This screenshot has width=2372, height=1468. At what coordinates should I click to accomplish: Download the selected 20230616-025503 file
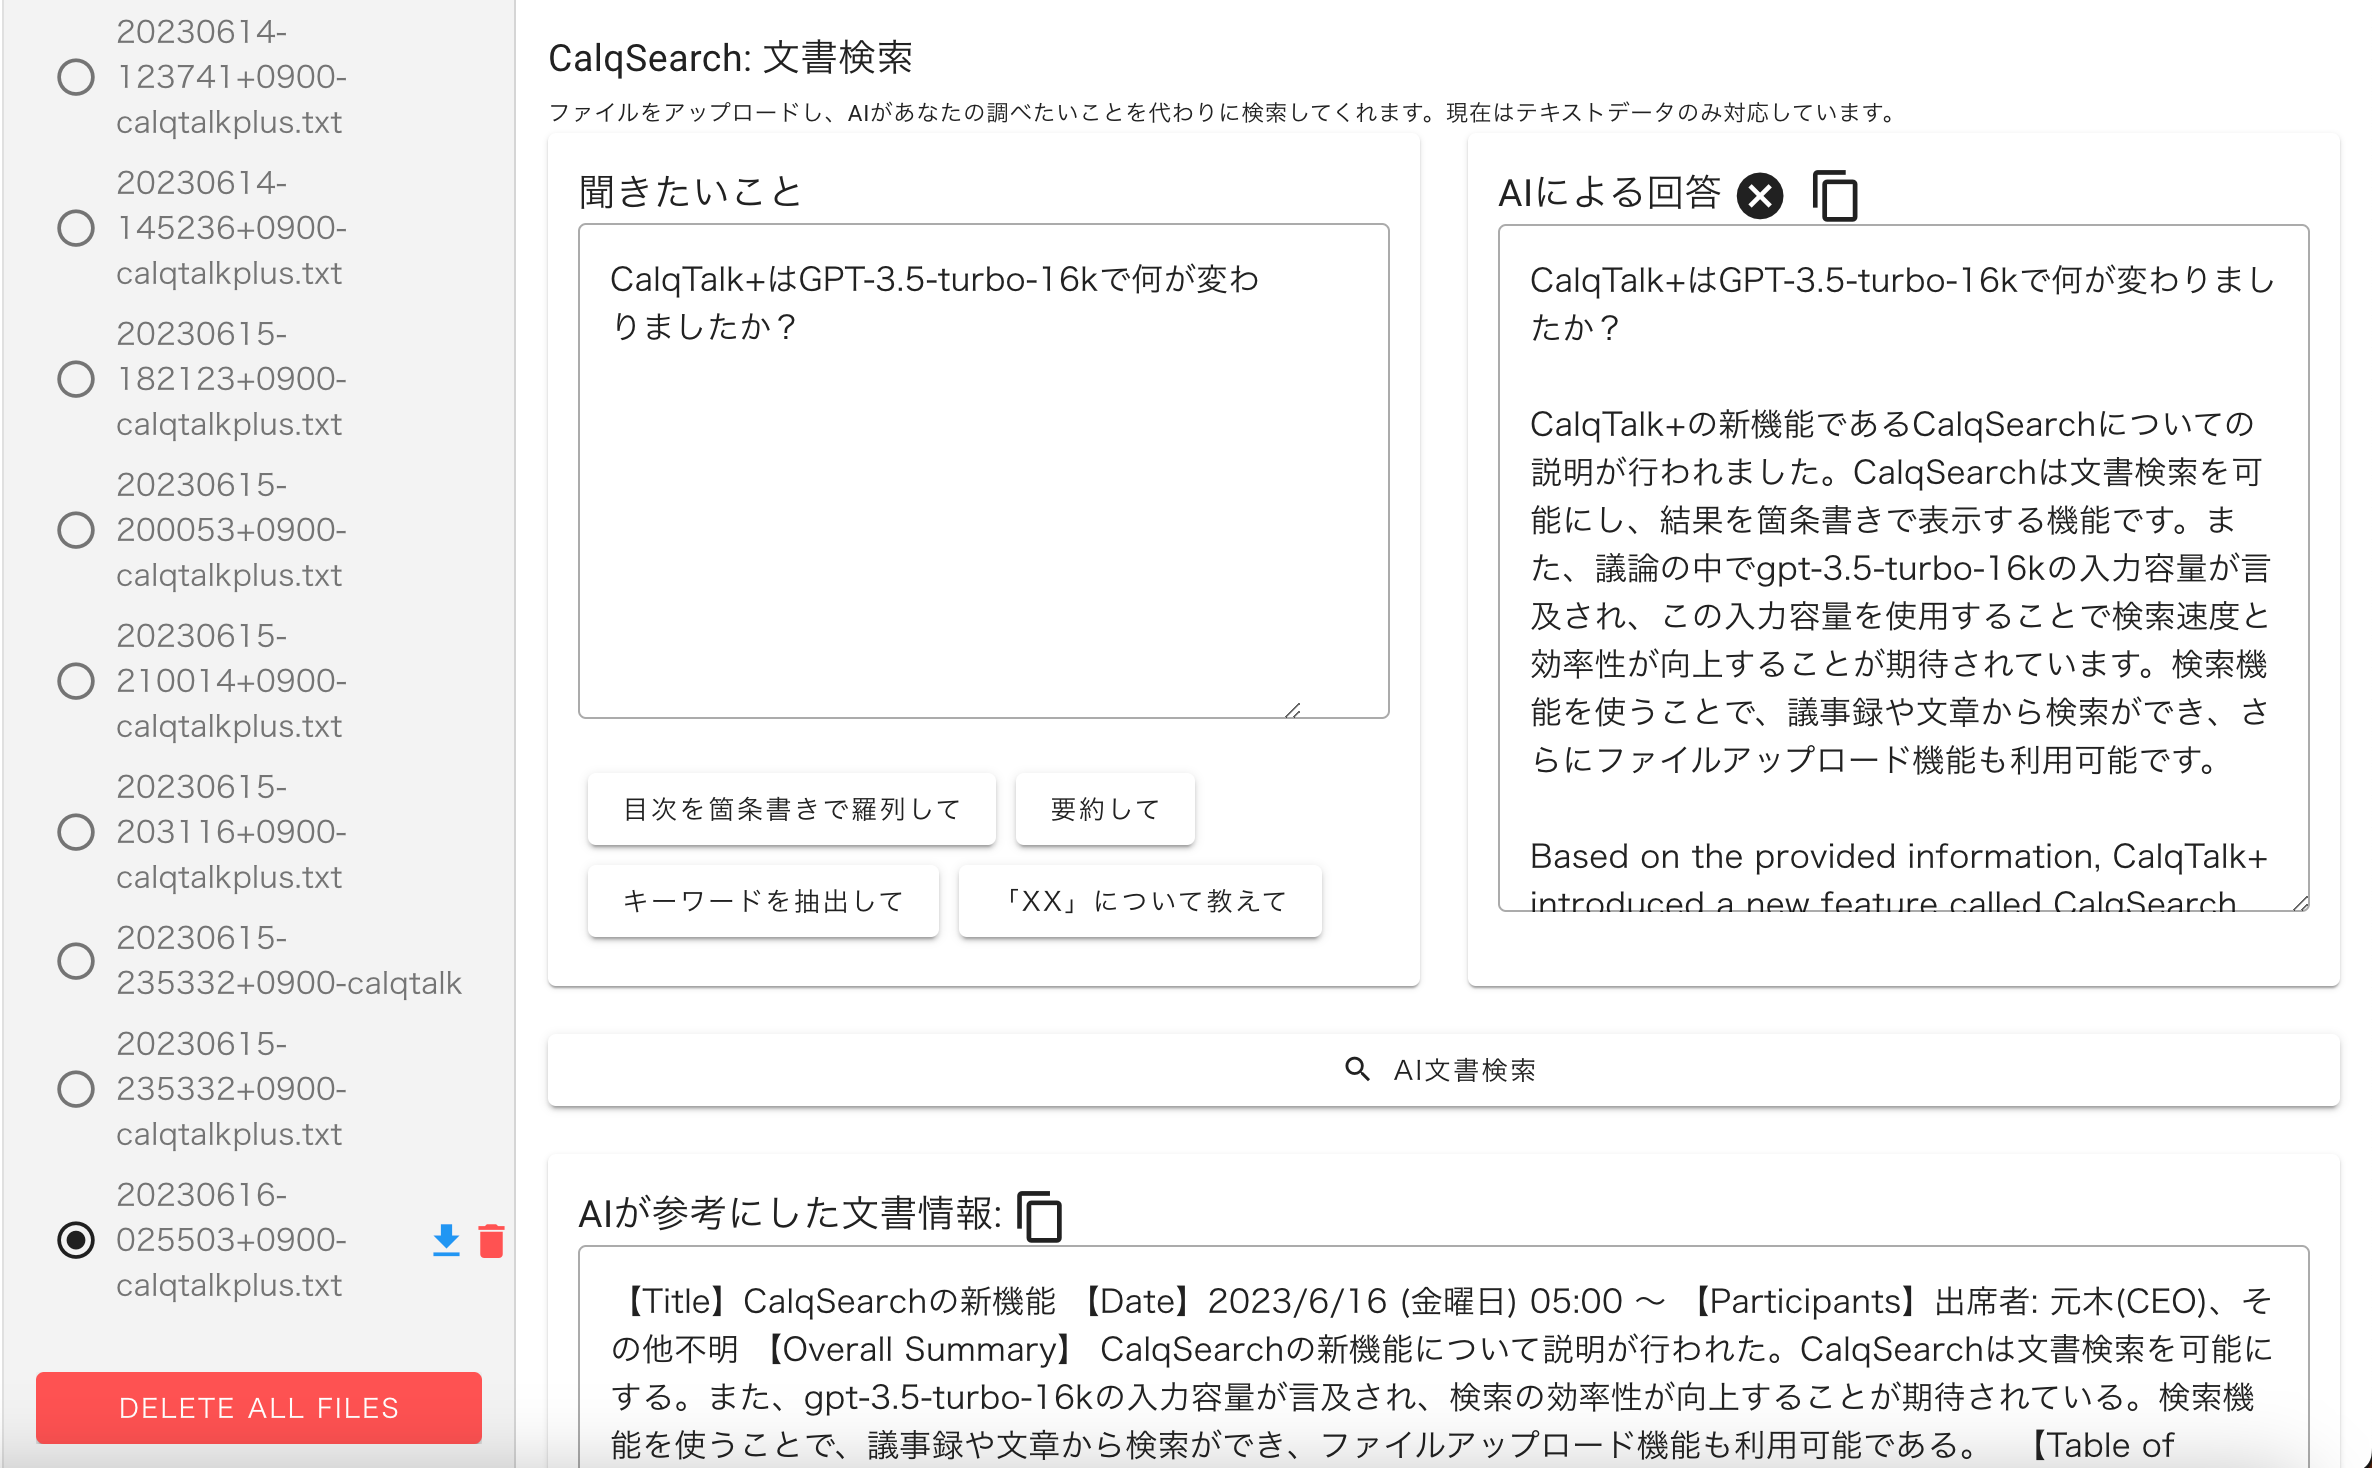446,1240
